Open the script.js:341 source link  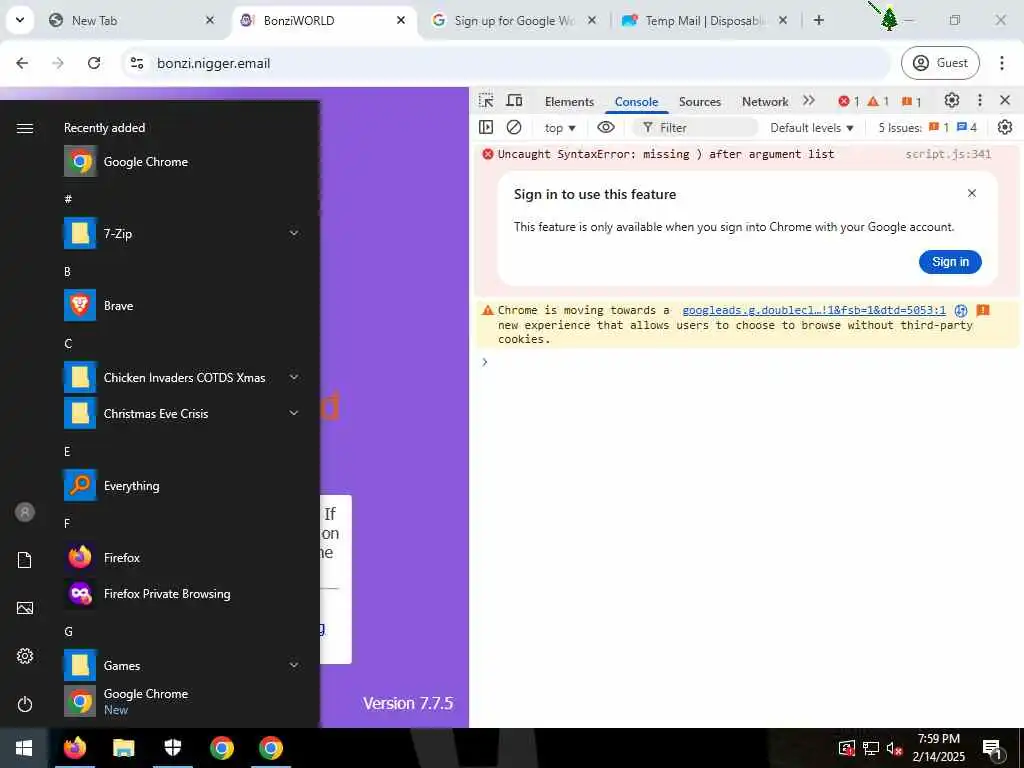coord(948,154)
